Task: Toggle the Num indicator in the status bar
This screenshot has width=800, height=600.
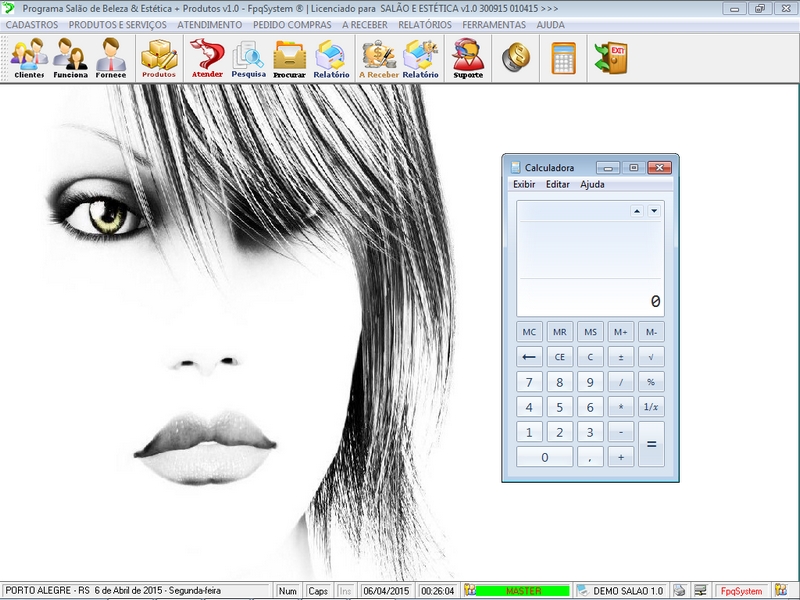Action: click(288, 591)
